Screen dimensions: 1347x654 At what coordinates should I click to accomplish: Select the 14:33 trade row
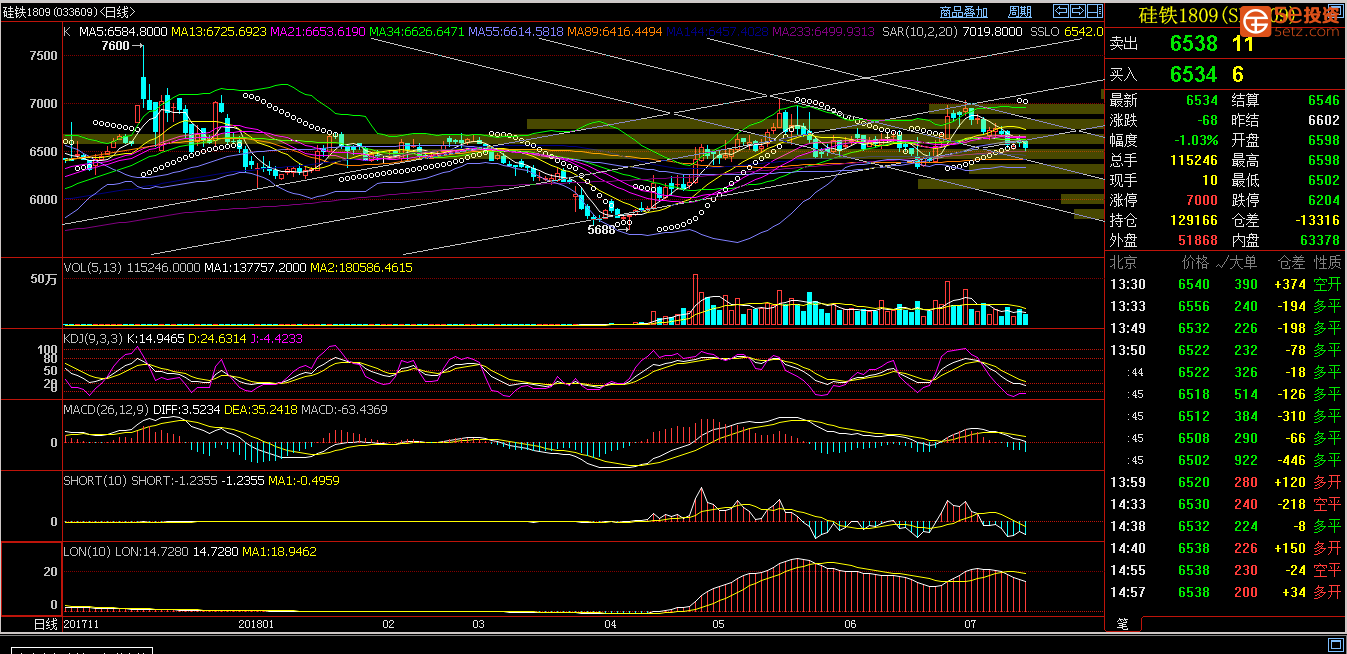pyautogui.click(x=1225, y=504)
